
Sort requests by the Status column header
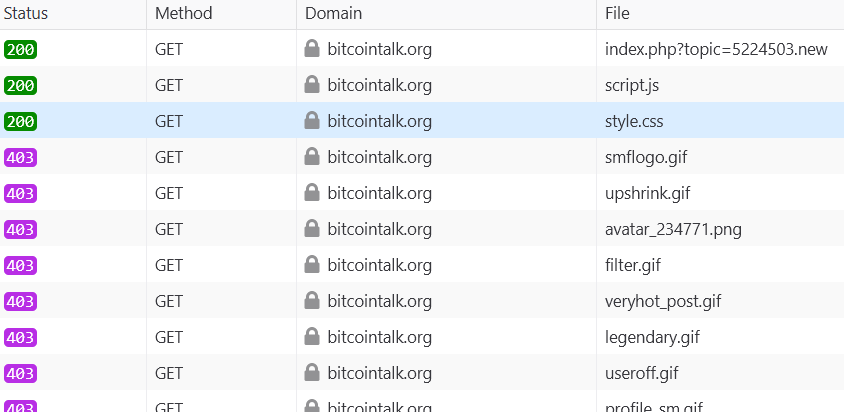(x=73, y=13)
